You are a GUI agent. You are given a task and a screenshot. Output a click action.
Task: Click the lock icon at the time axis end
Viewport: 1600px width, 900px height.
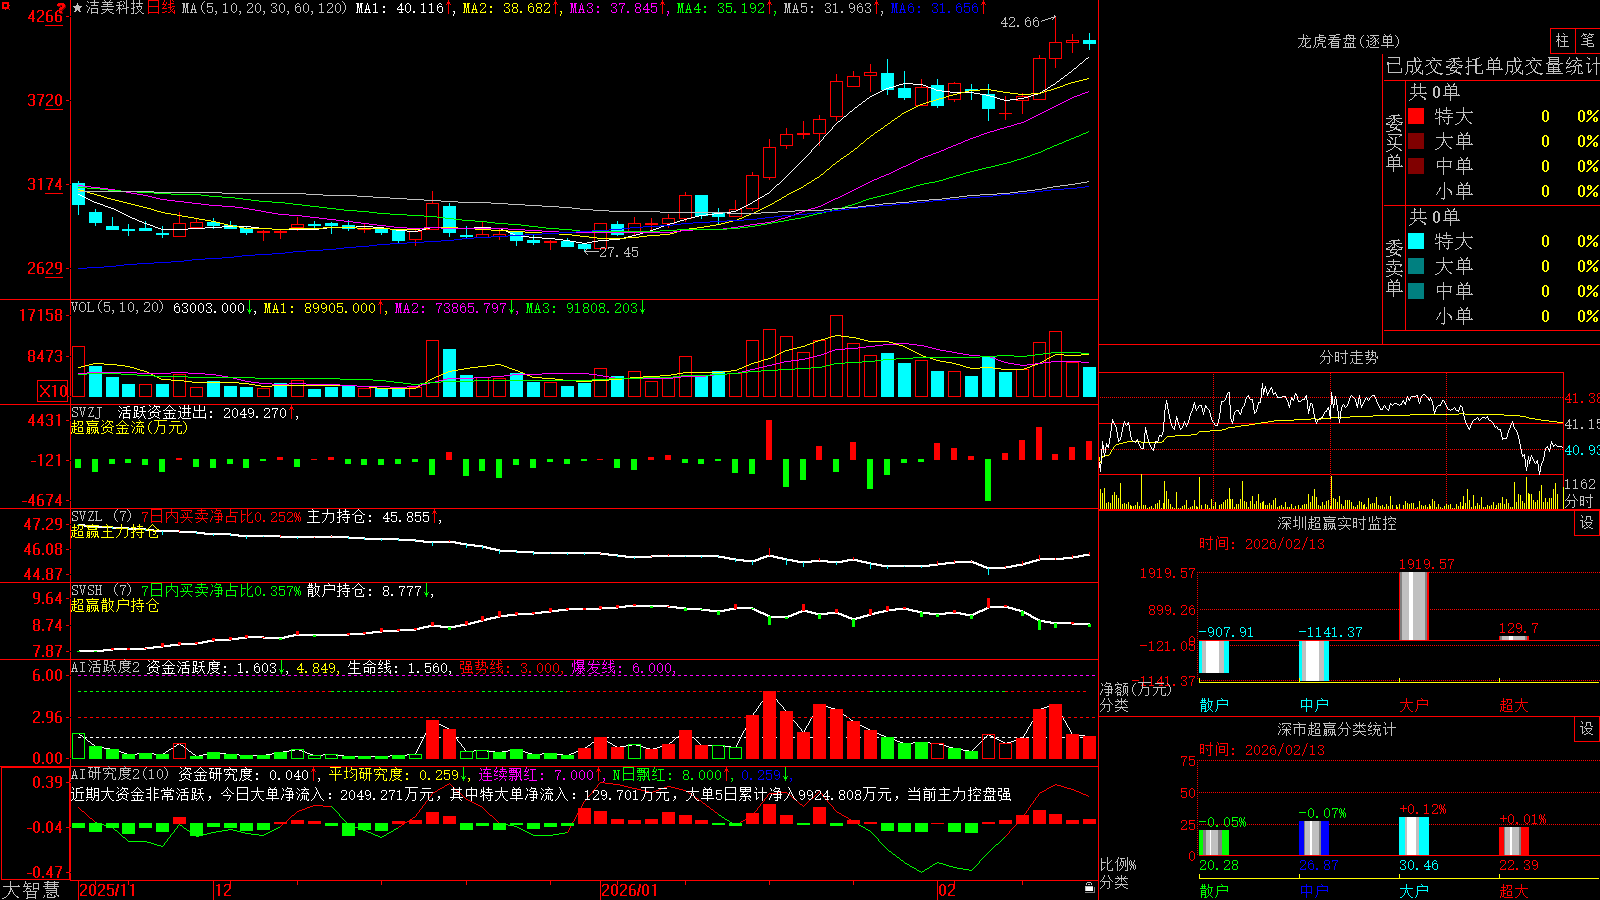tap(1089, 888)
